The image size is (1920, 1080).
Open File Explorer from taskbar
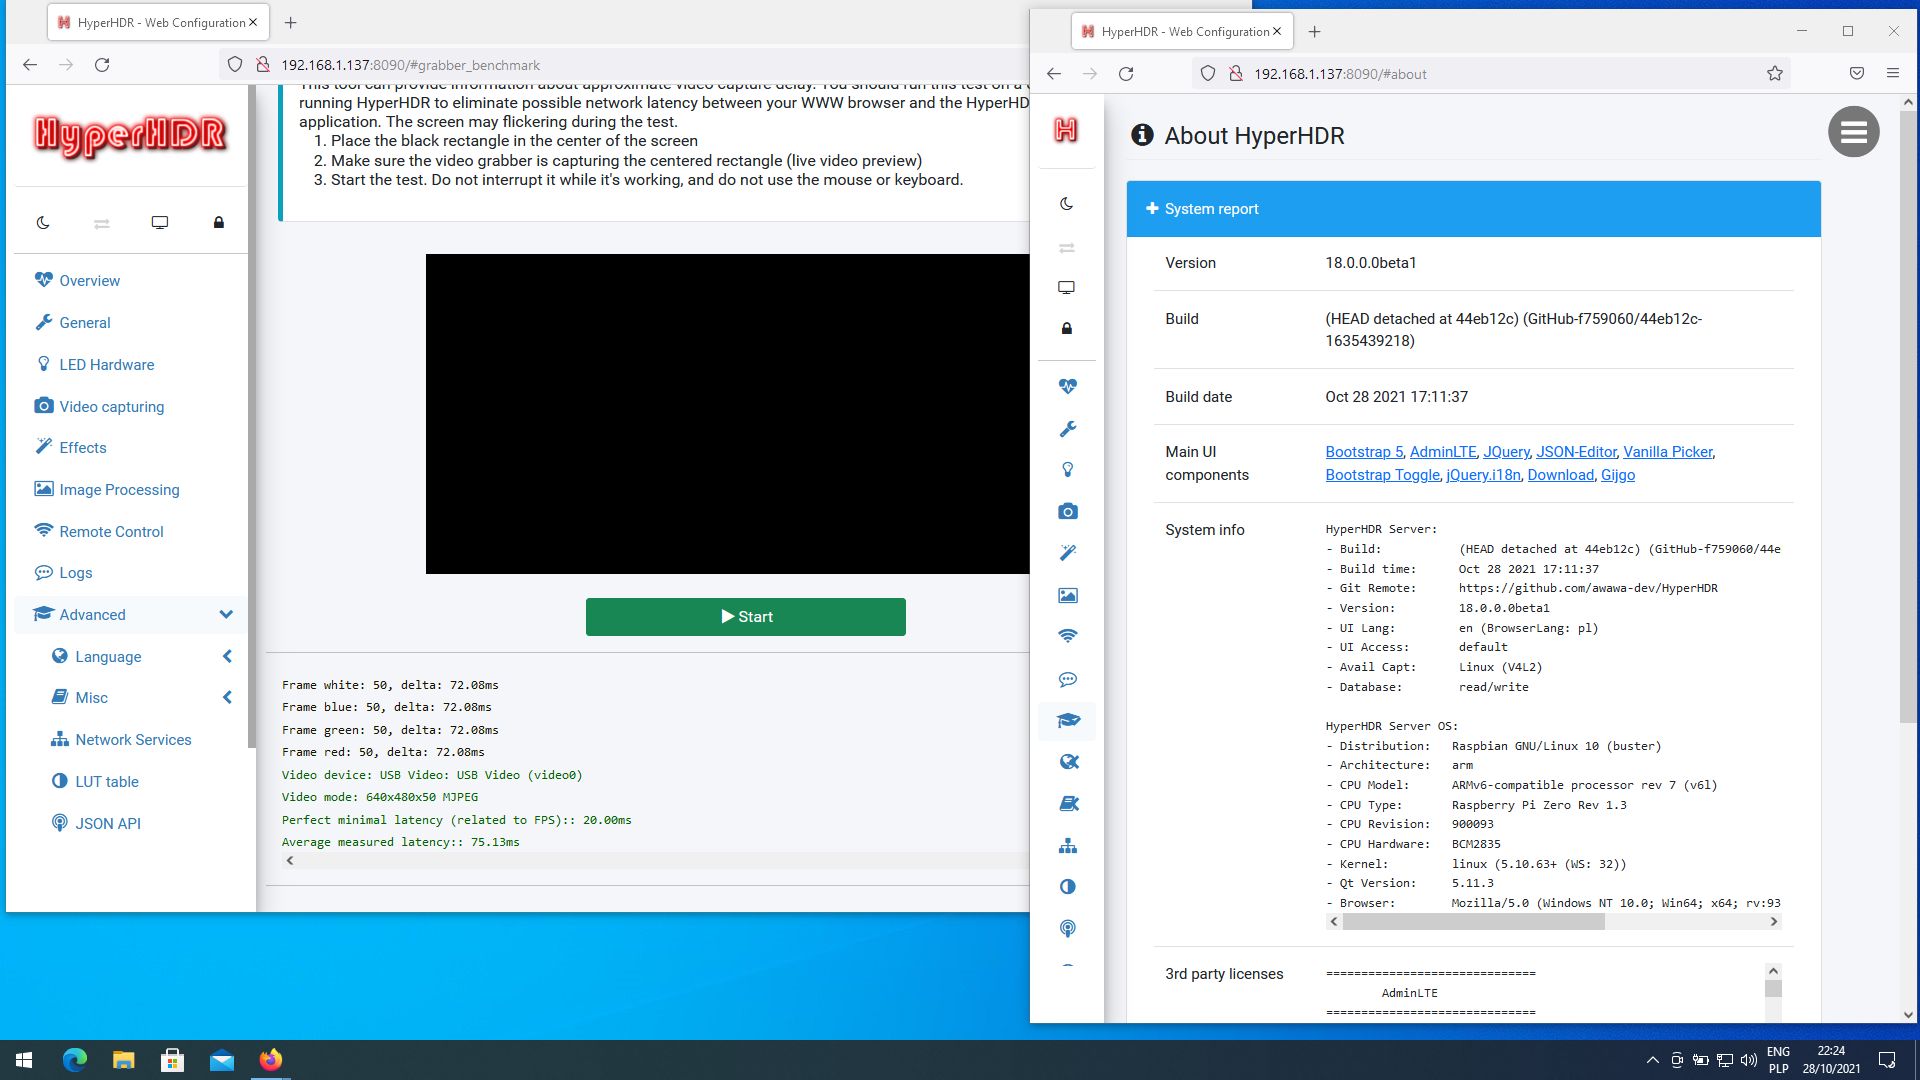tap(123, 1060)
